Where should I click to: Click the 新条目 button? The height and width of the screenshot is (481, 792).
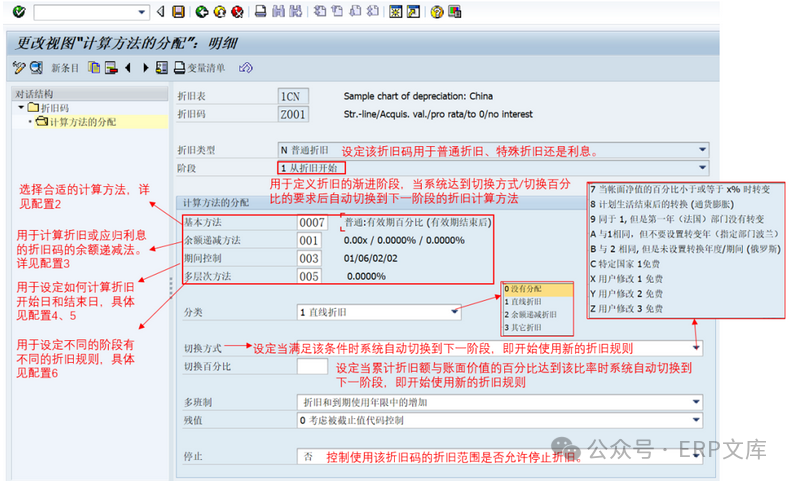pos(65,68)
